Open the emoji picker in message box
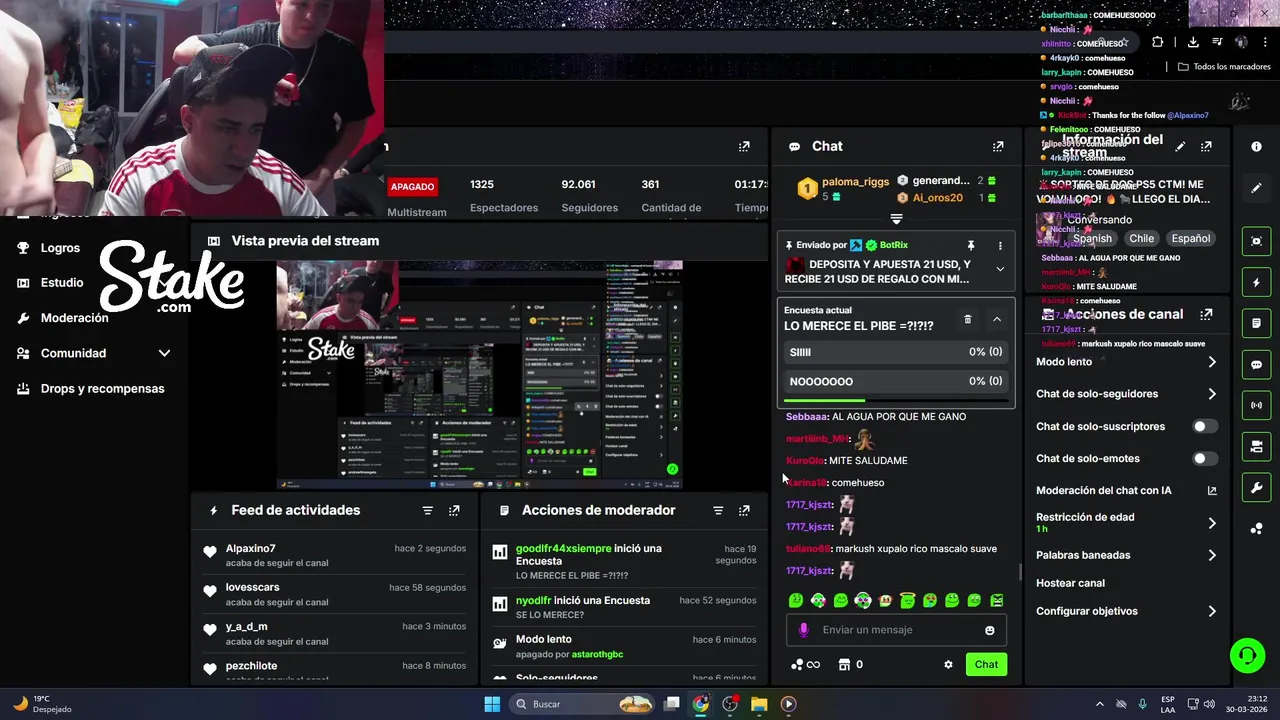This screenshot has height=720, width=1280. (x=990, y=630)
